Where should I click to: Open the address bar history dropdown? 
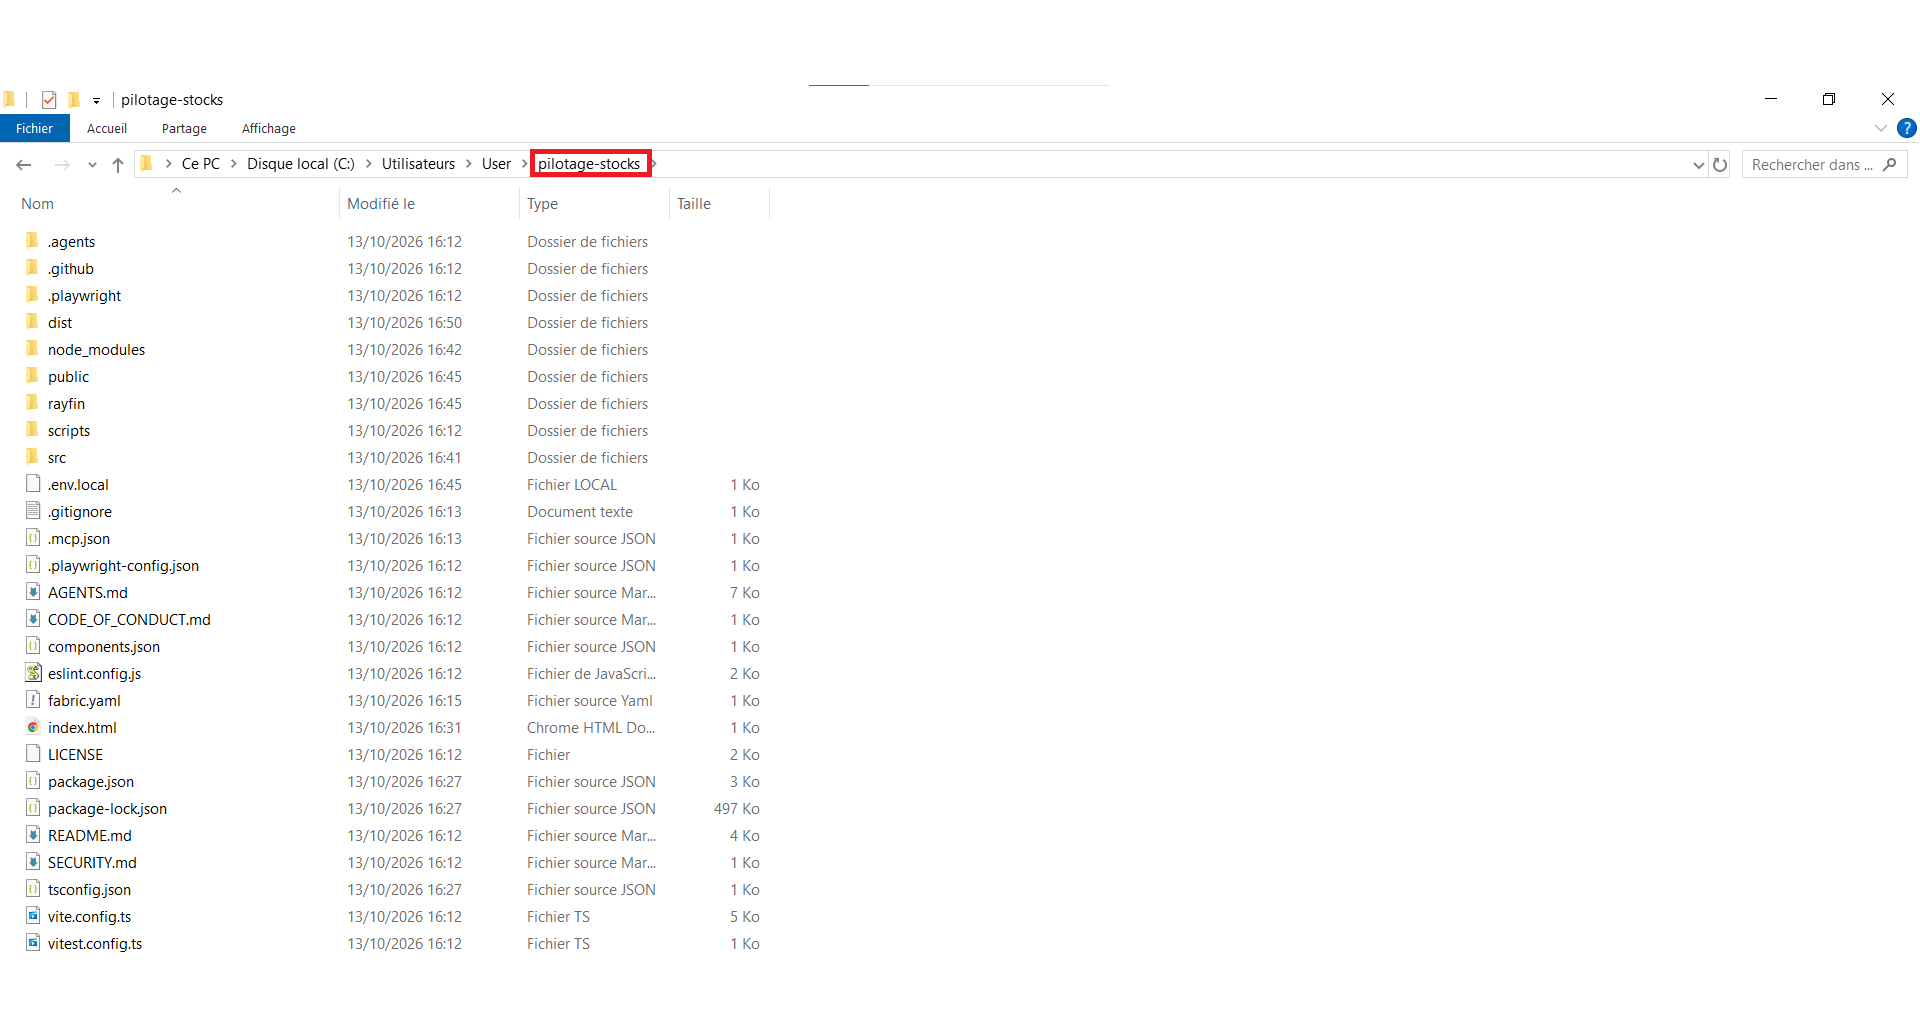[x=1698, y=165]
